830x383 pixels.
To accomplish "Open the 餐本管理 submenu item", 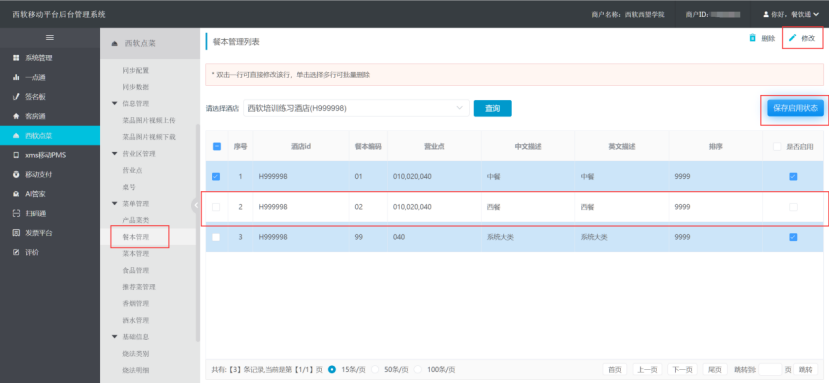I will tap(136, 237).
